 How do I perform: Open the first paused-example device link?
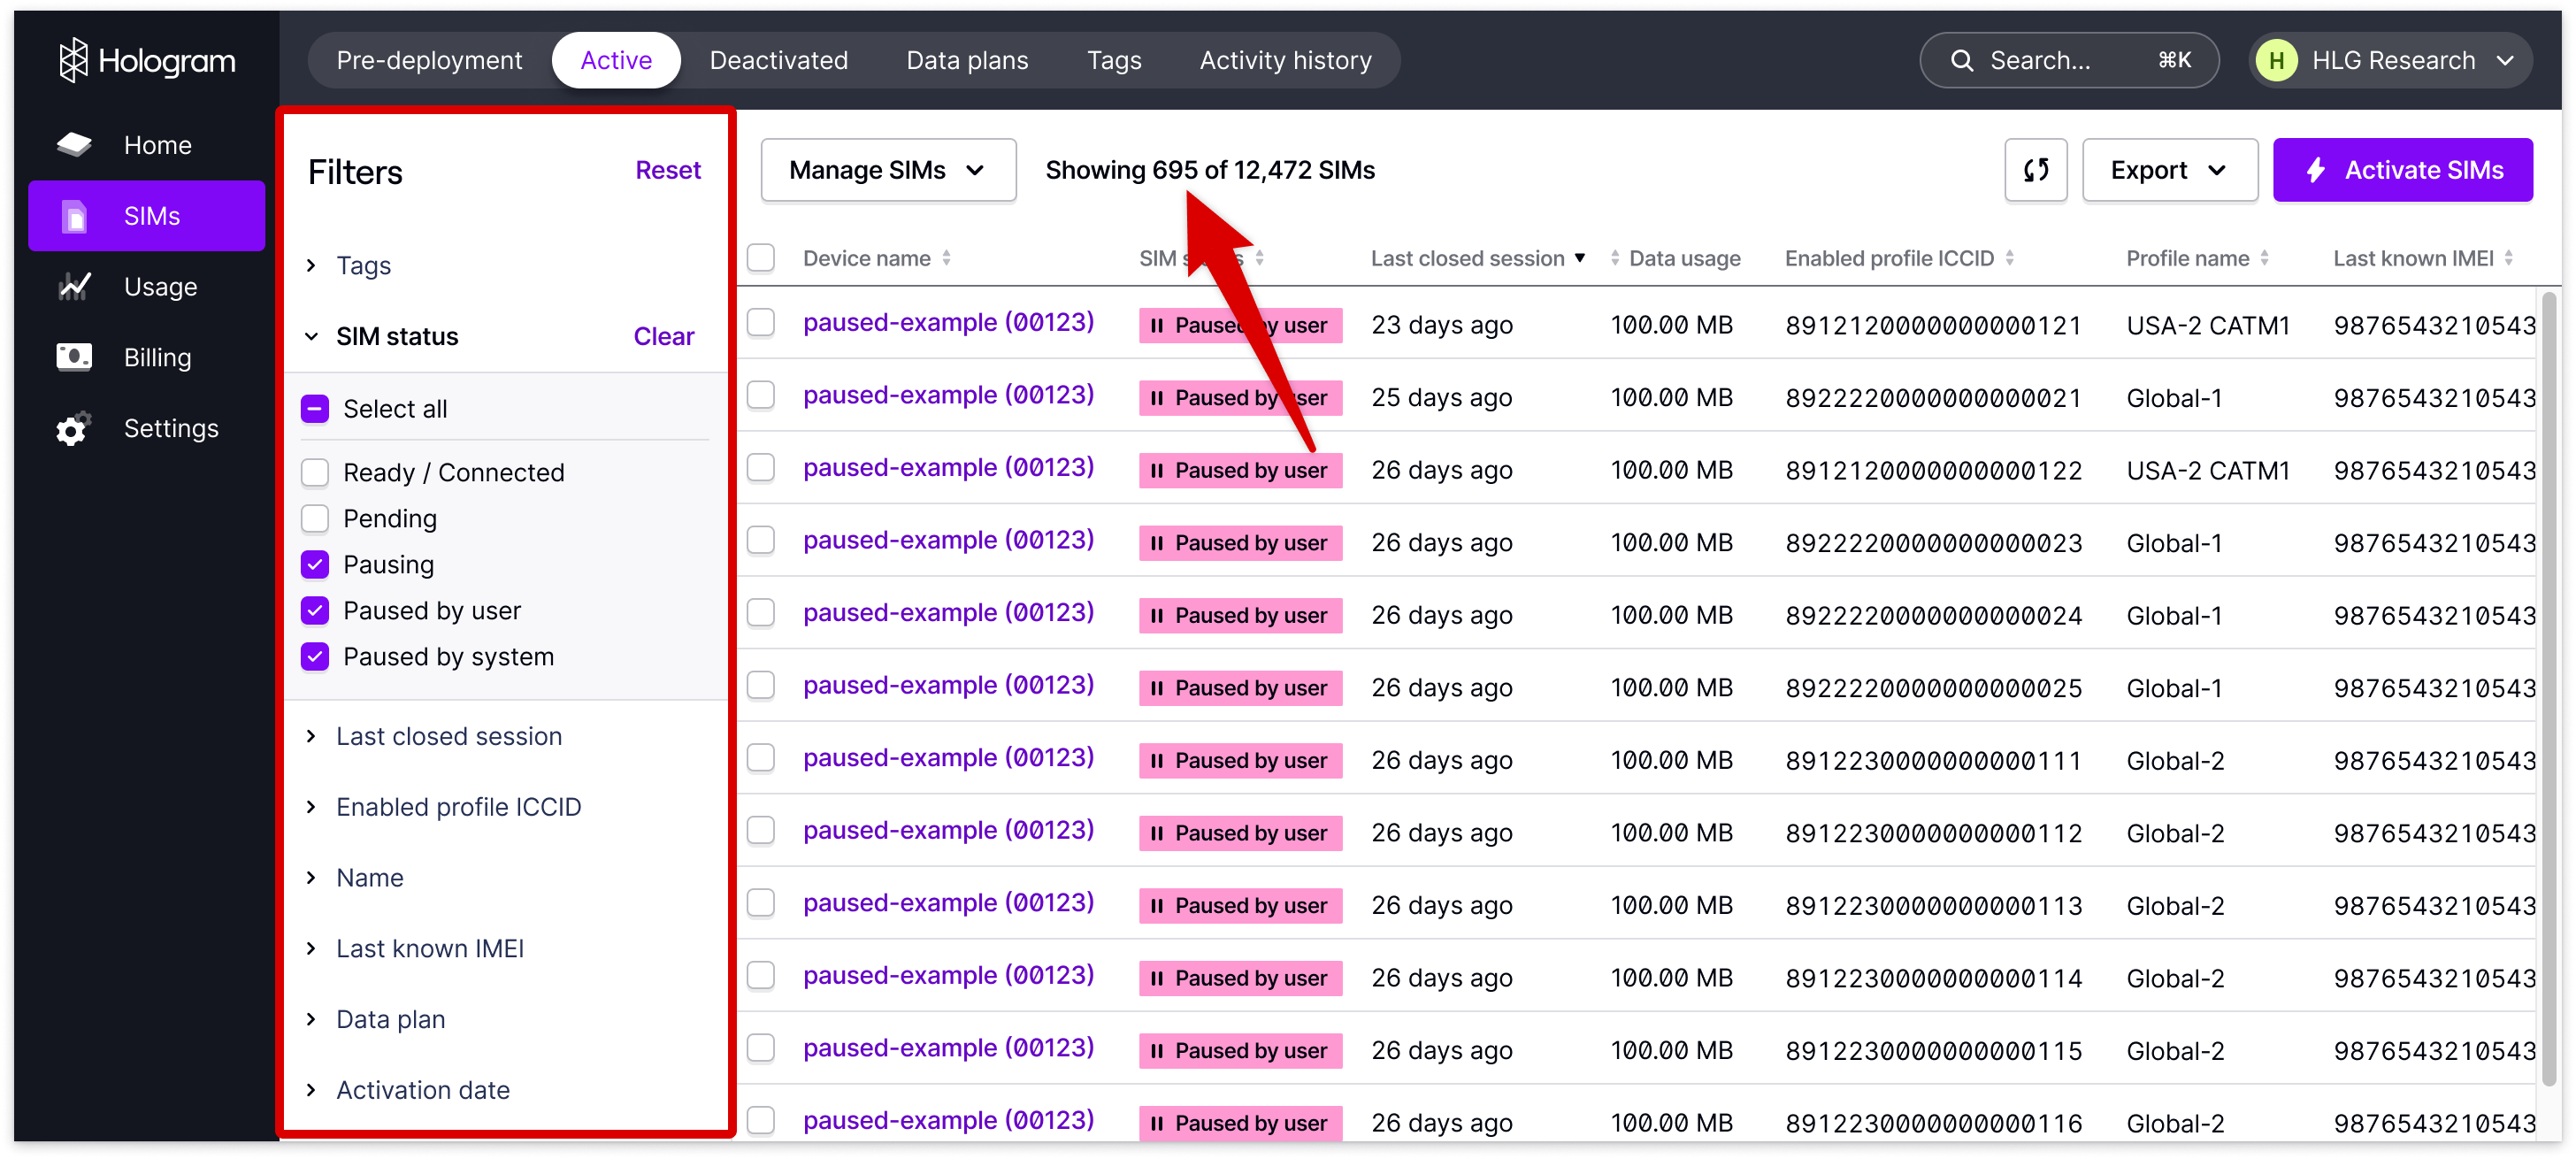[947, 323]
